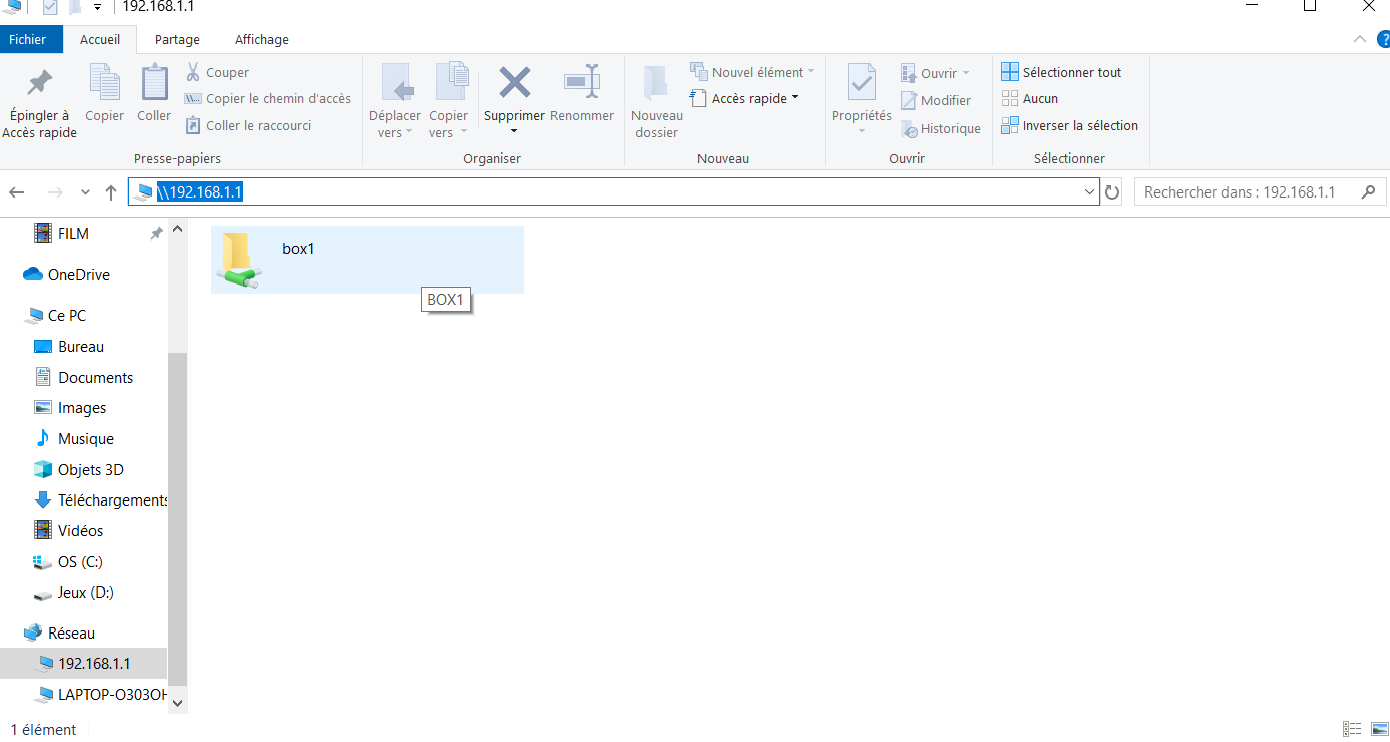Open the Affichage ribbon tab
This screenshot has width=1390, height=742.
coord(261,40)
